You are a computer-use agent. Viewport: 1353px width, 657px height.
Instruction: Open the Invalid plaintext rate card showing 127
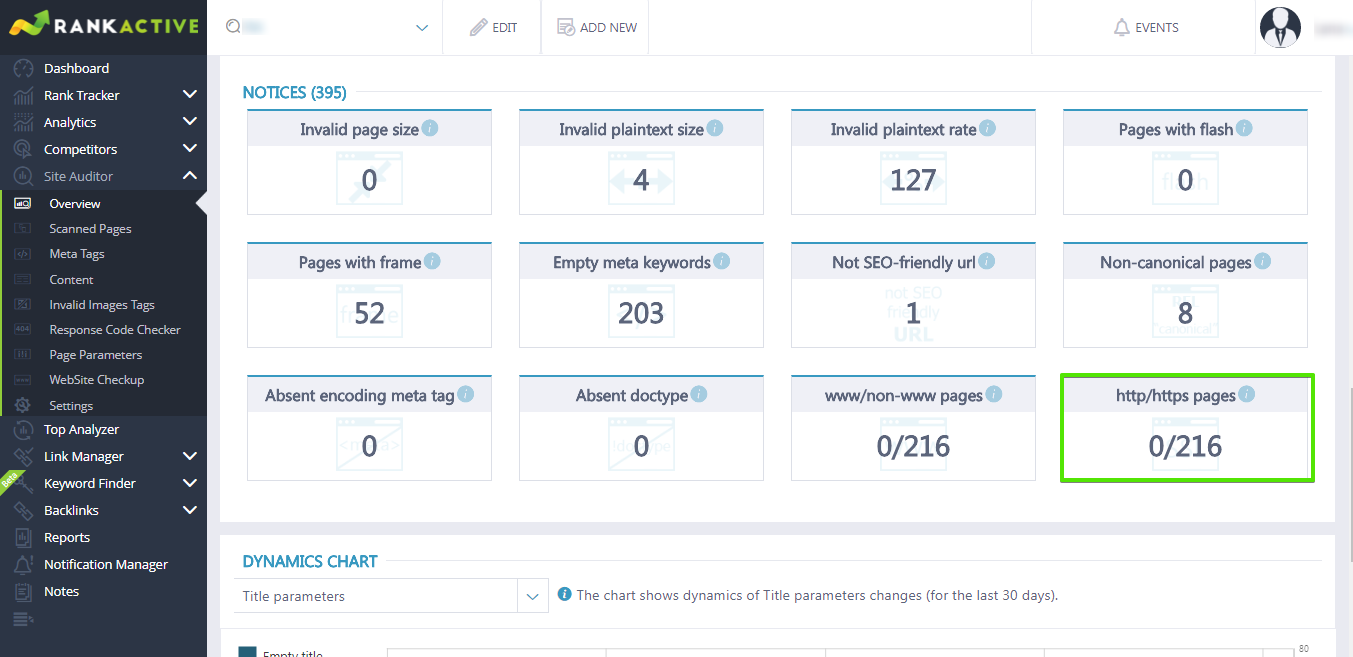(913, 162)
